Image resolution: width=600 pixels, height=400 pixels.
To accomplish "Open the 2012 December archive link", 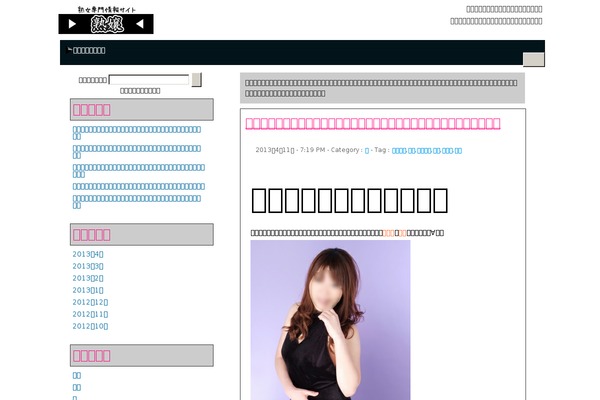I will pyautogui.click(x=90, y=302).
